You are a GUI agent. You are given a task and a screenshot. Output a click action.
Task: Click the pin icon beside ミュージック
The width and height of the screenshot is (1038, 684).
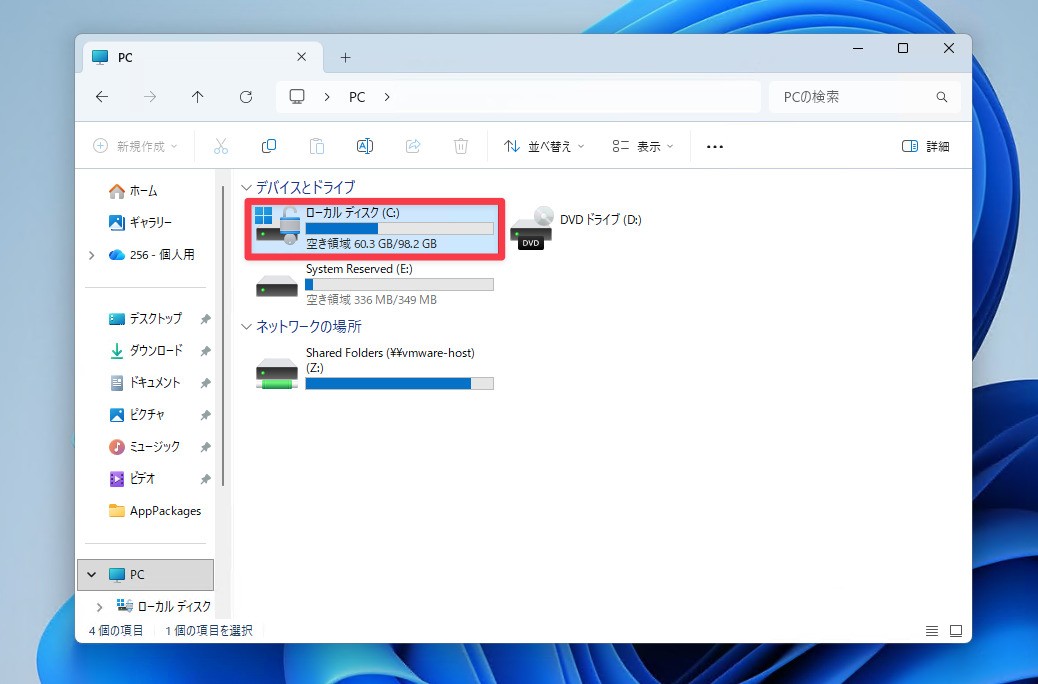(205, 447)
